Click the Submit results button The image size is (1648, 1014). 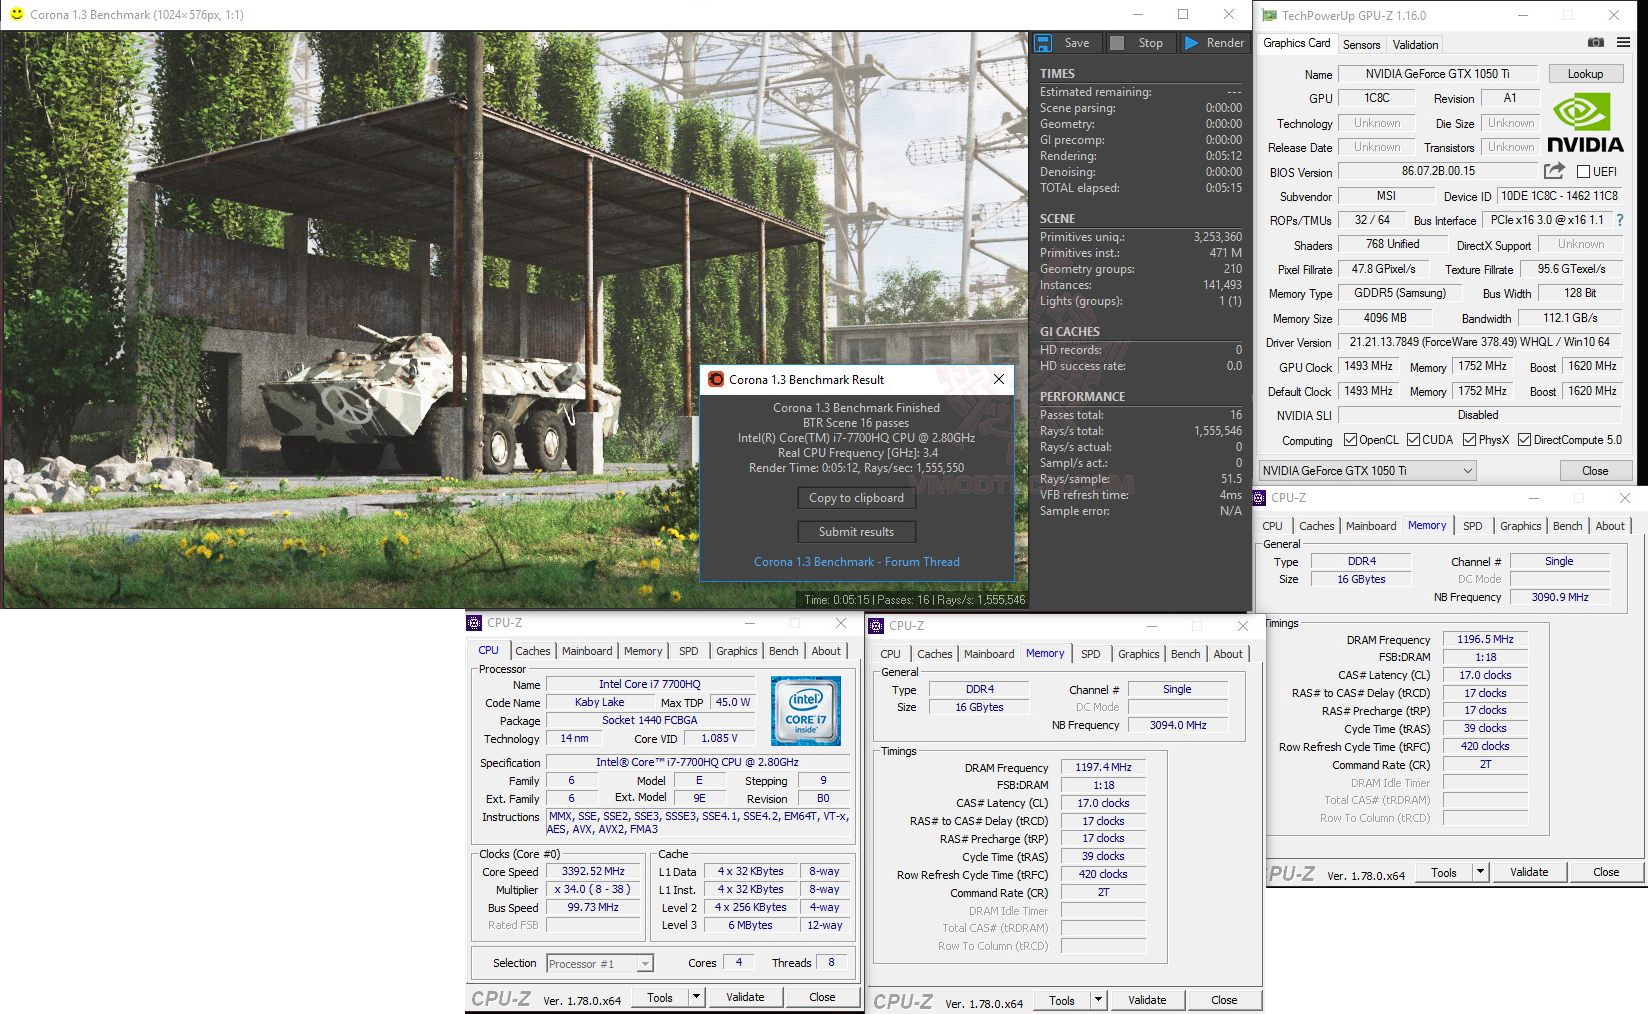coord(856,532)
